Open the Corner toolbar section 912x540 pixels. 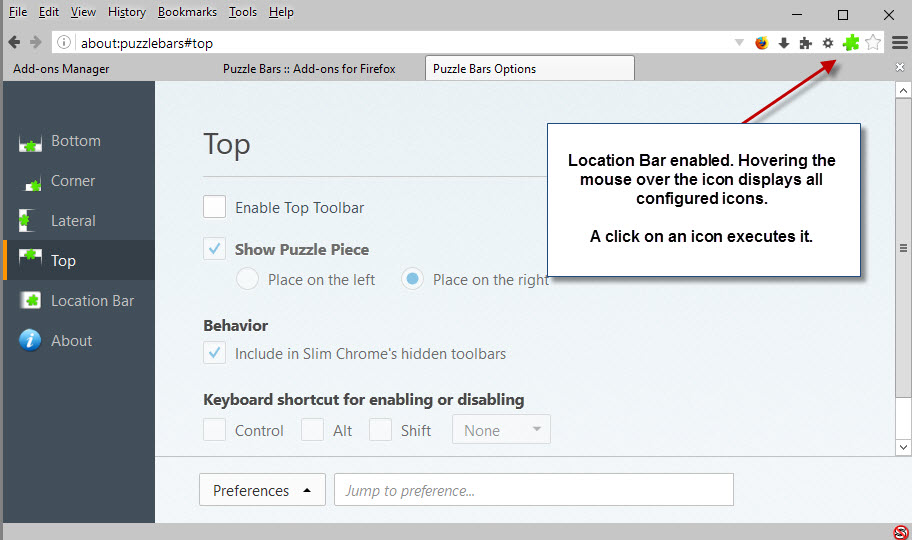(79, 181)
